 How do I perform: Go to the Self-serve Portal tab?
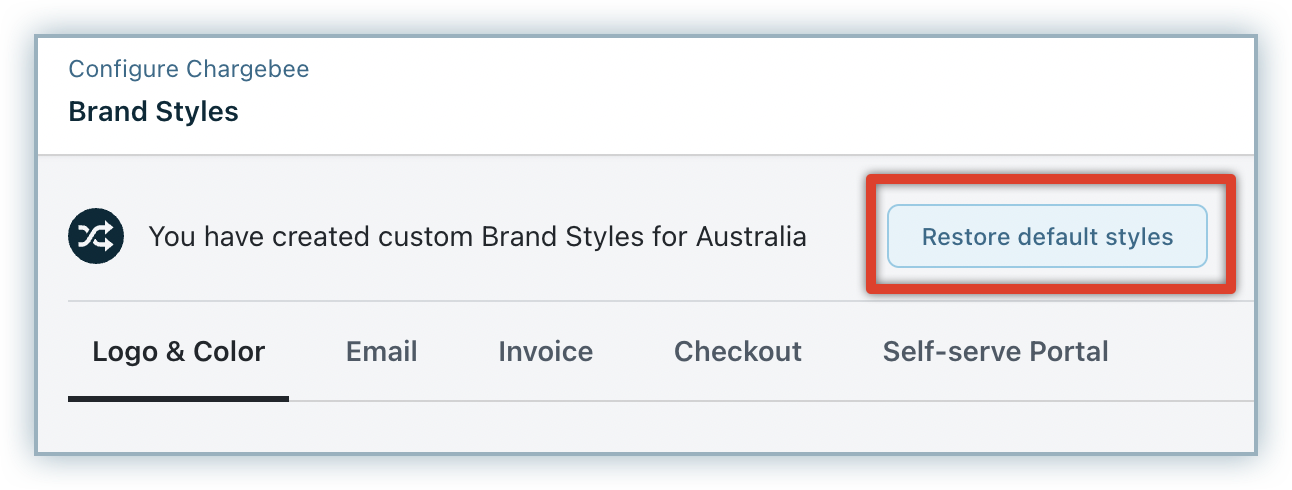point(995,352)
